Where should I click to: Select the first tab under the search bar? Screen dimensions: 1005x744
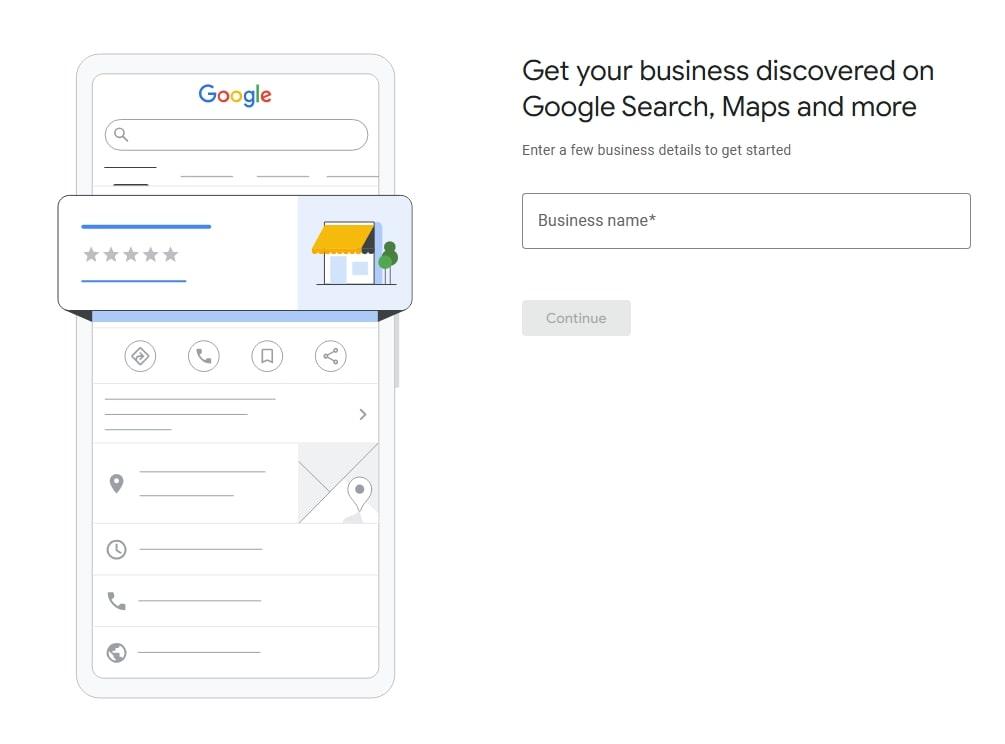129,170
